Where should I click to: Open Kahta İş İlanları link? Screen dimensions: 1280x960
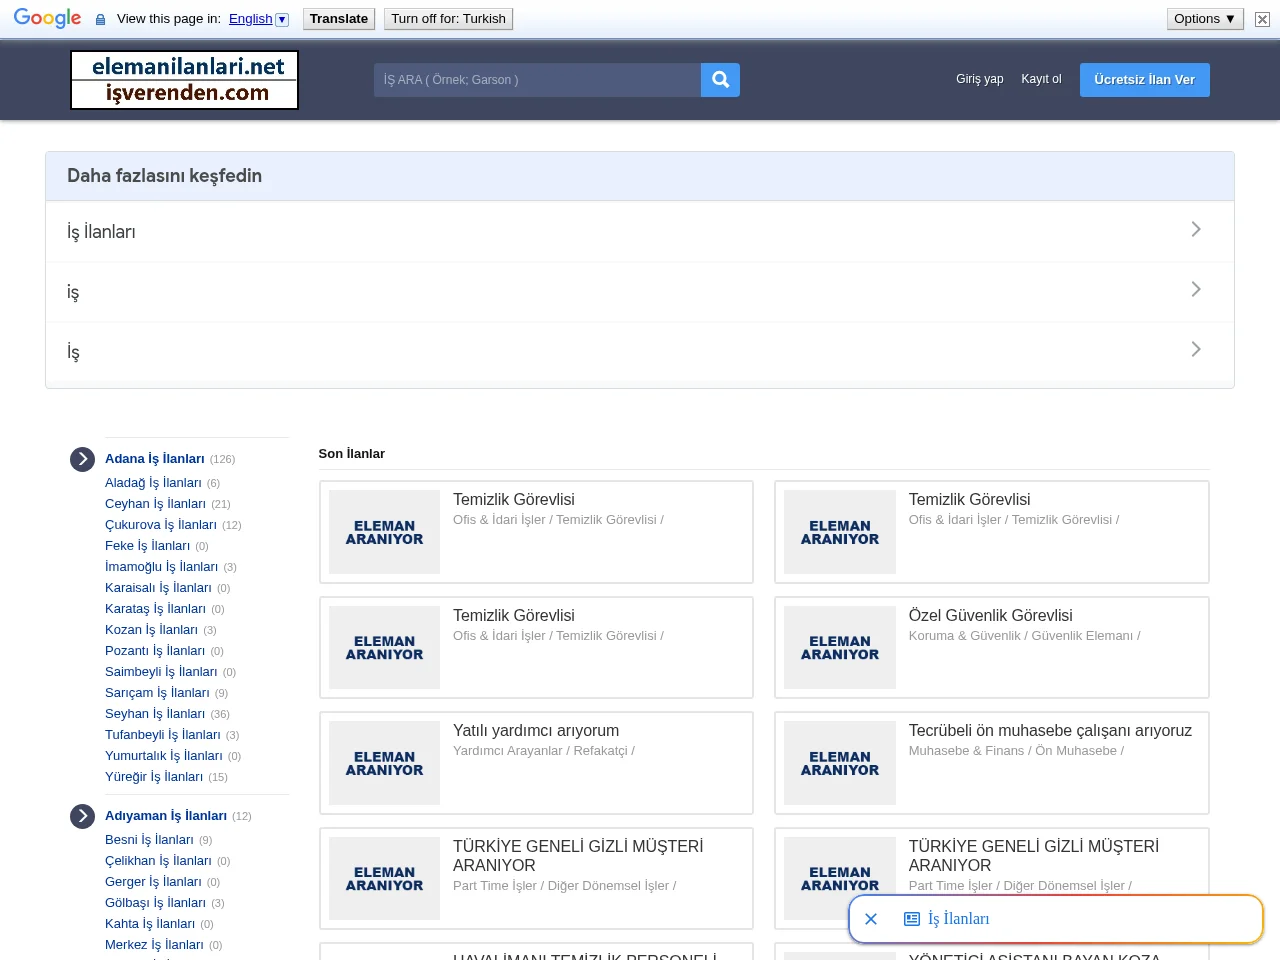150,924
